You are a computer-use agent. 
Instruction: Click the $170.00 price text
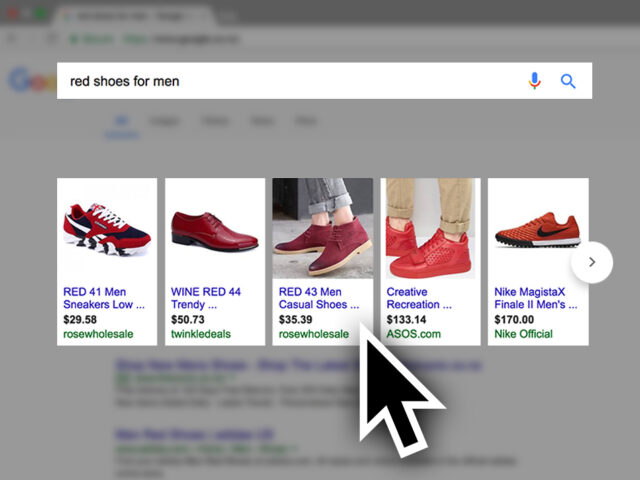pyautogui.click(x=514, y=320)
